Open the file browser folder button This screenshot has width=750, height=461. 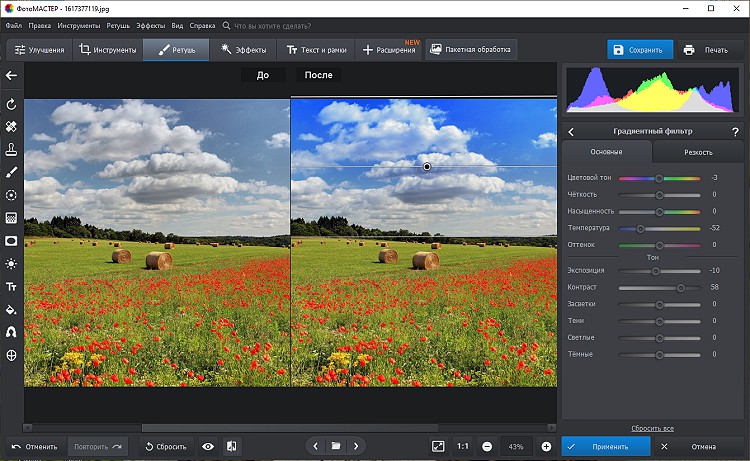pos(336,446)
